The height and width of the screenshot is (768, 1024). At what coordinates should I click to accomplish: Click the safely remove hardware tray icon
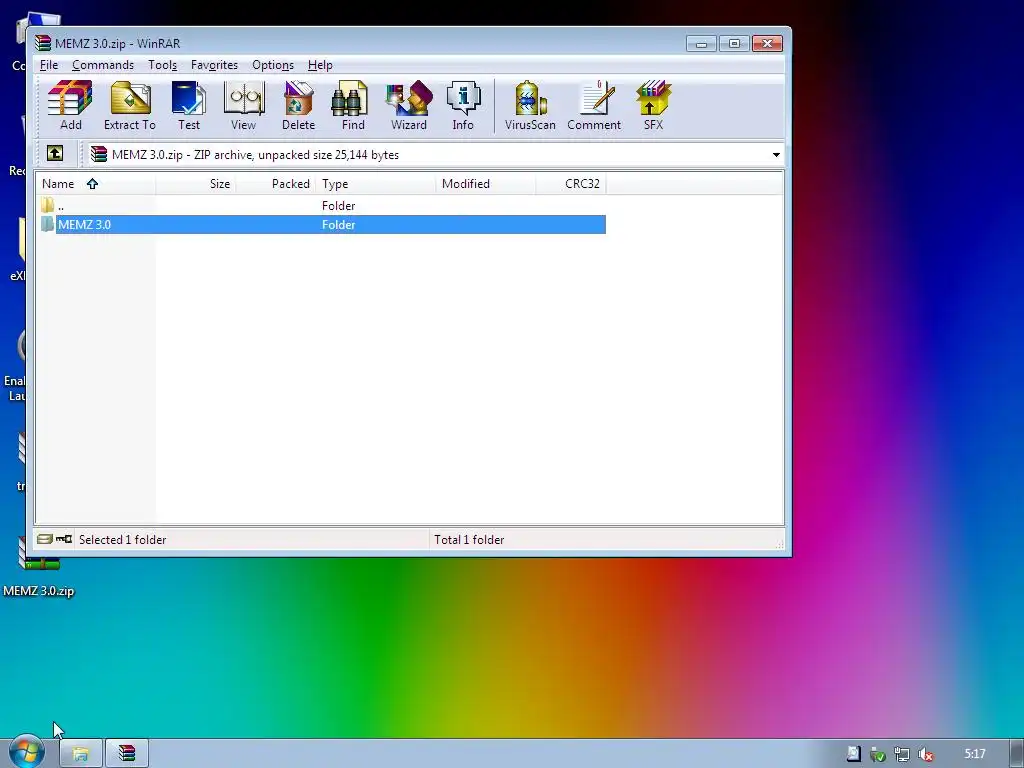[877, 754]
